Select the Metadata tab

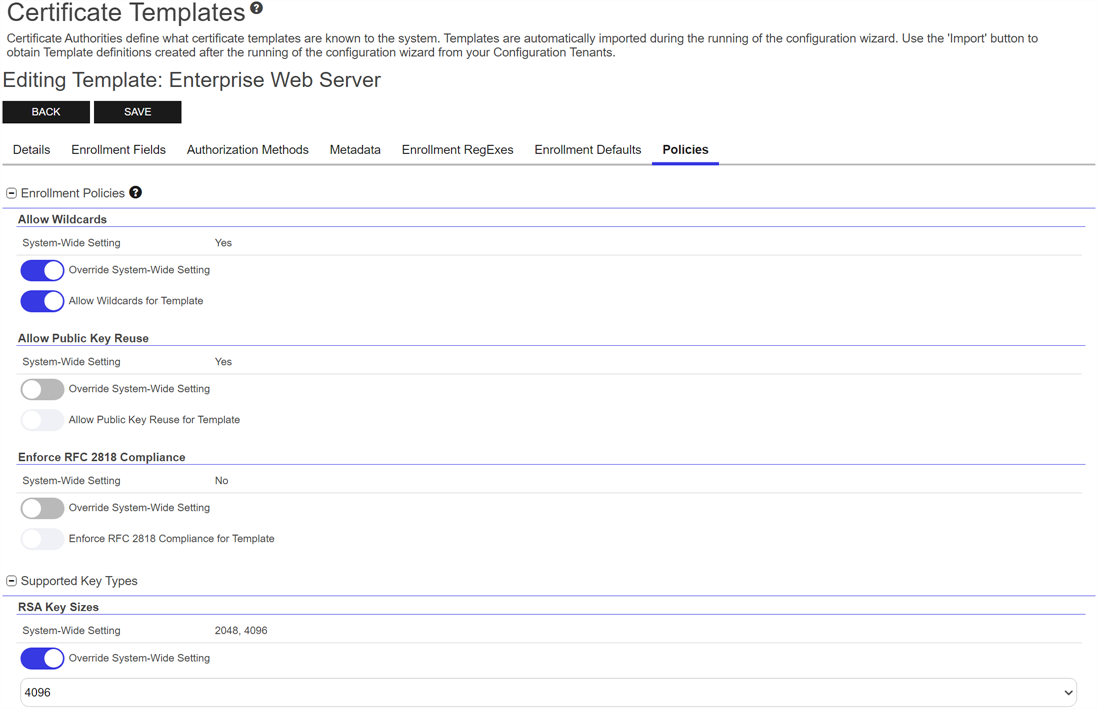(x=355, y=150)
